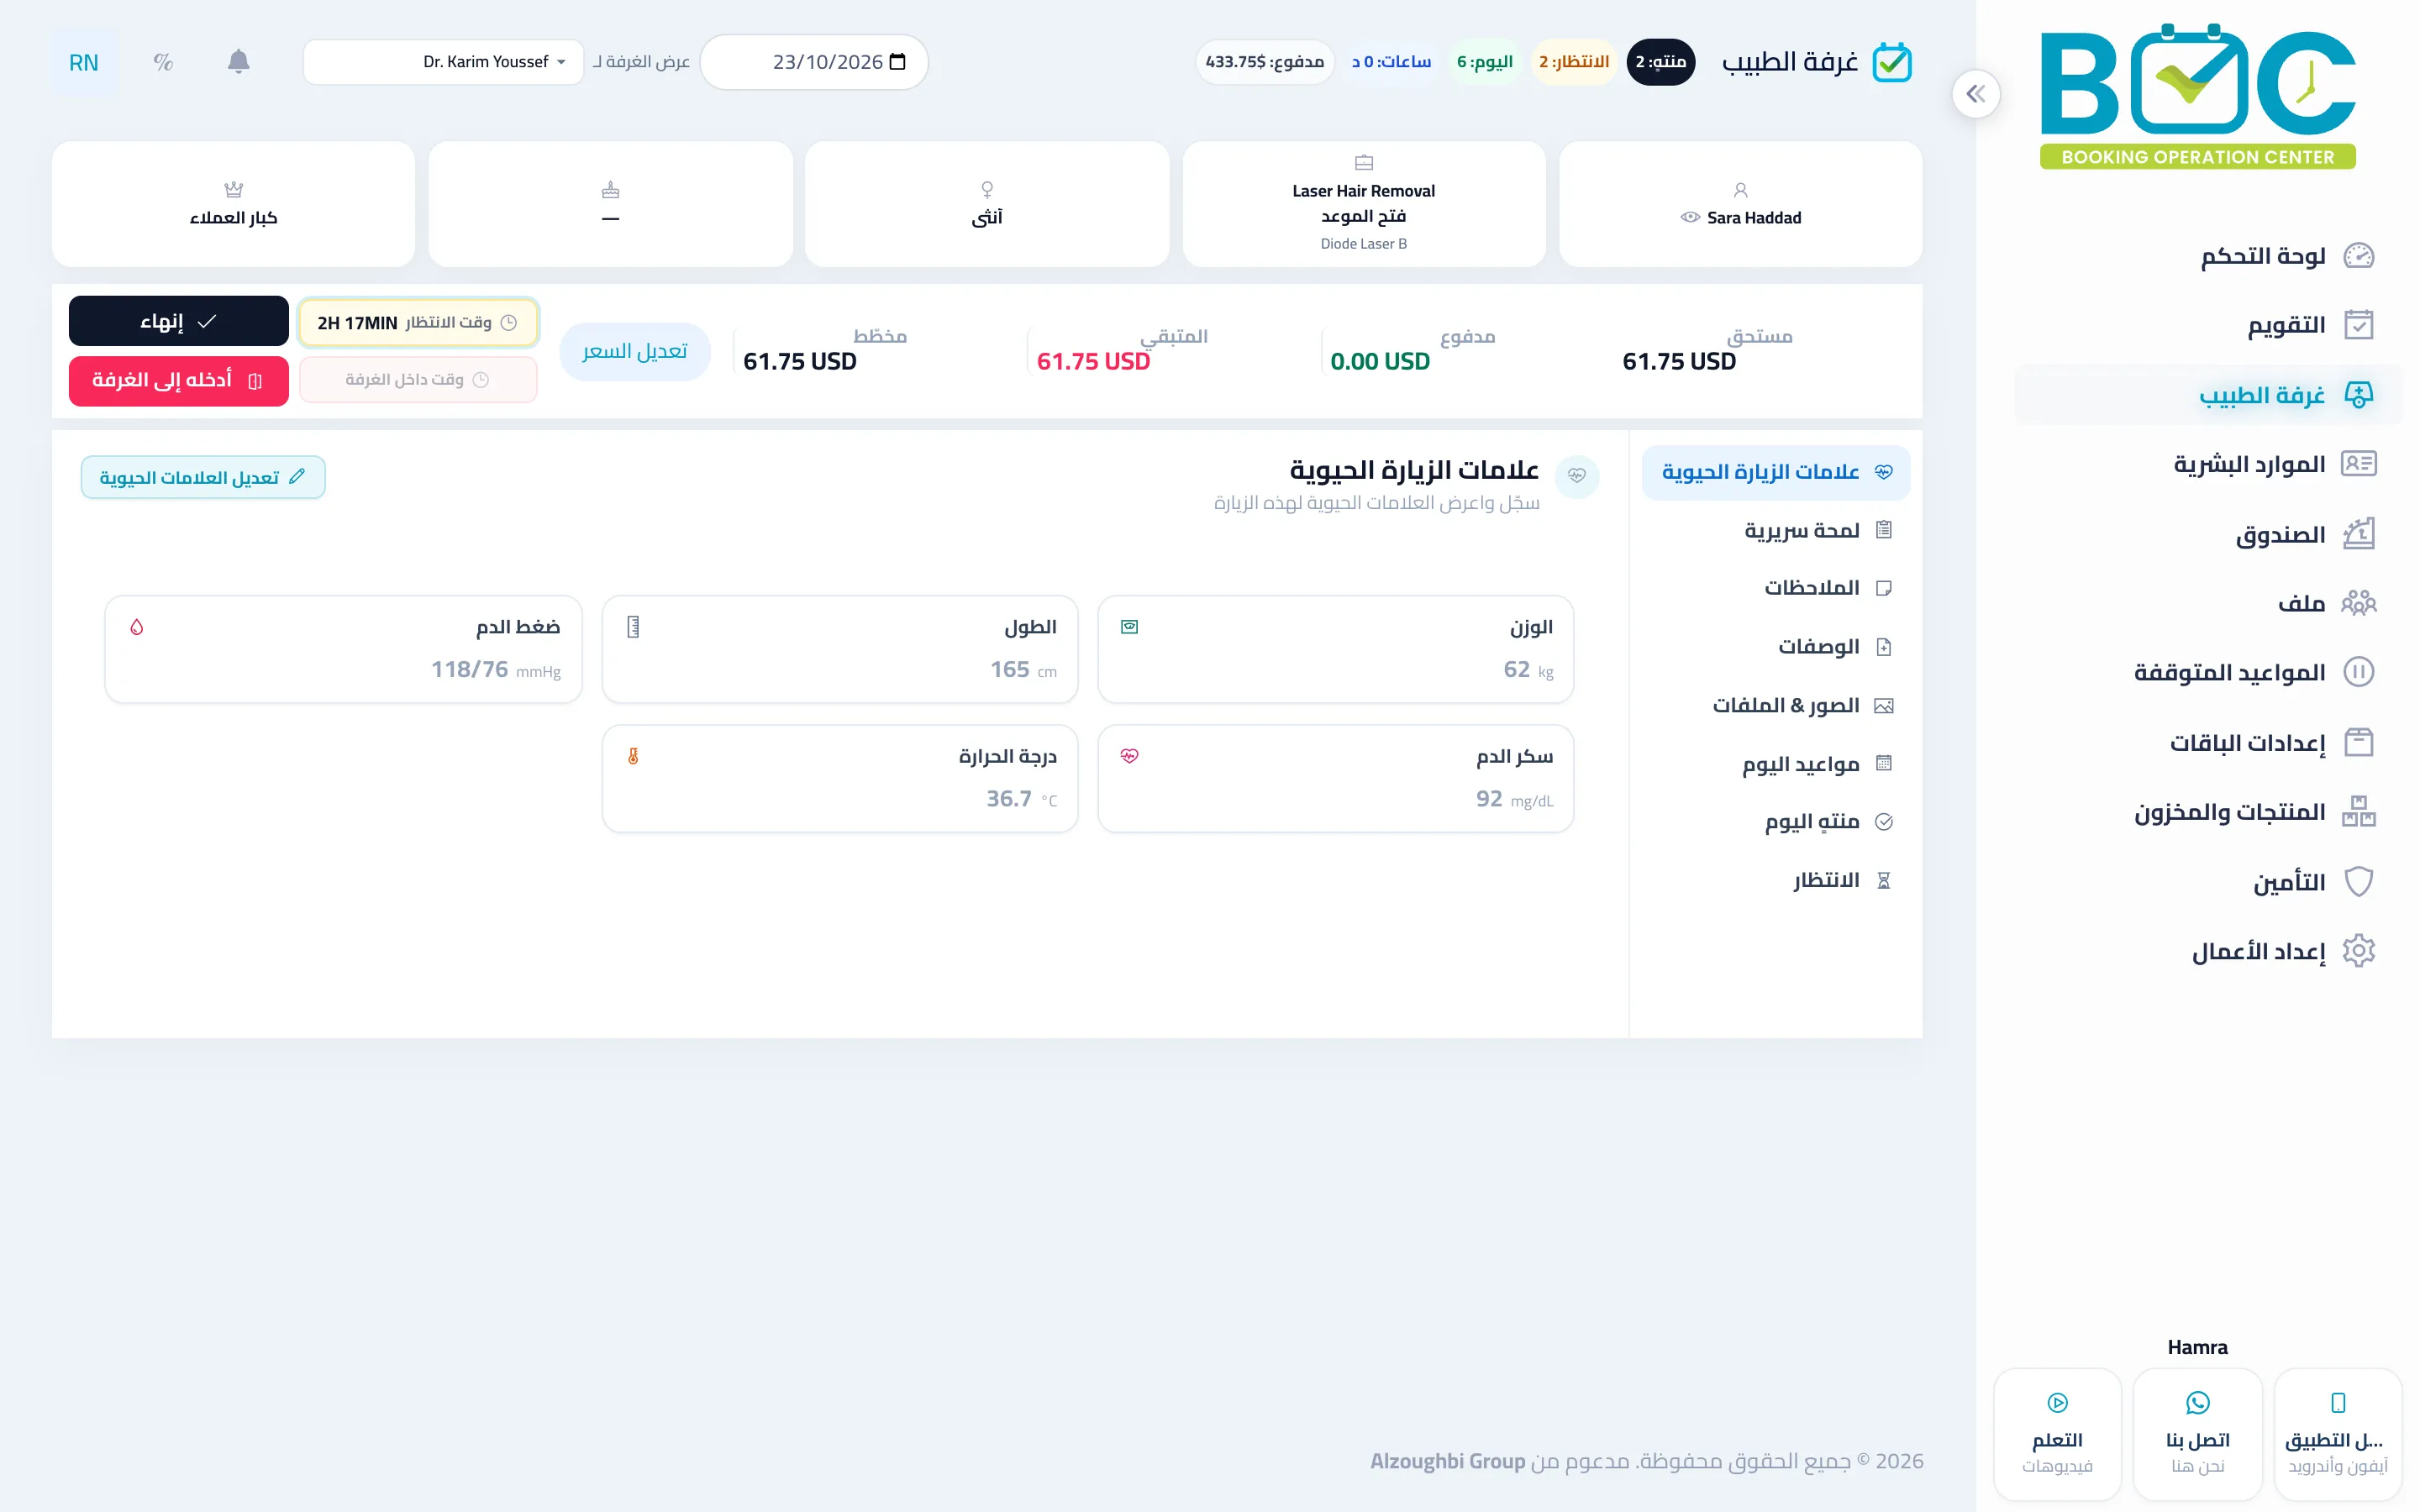Select وقت الانتظار waiting time chip

[x=418, y=322]
